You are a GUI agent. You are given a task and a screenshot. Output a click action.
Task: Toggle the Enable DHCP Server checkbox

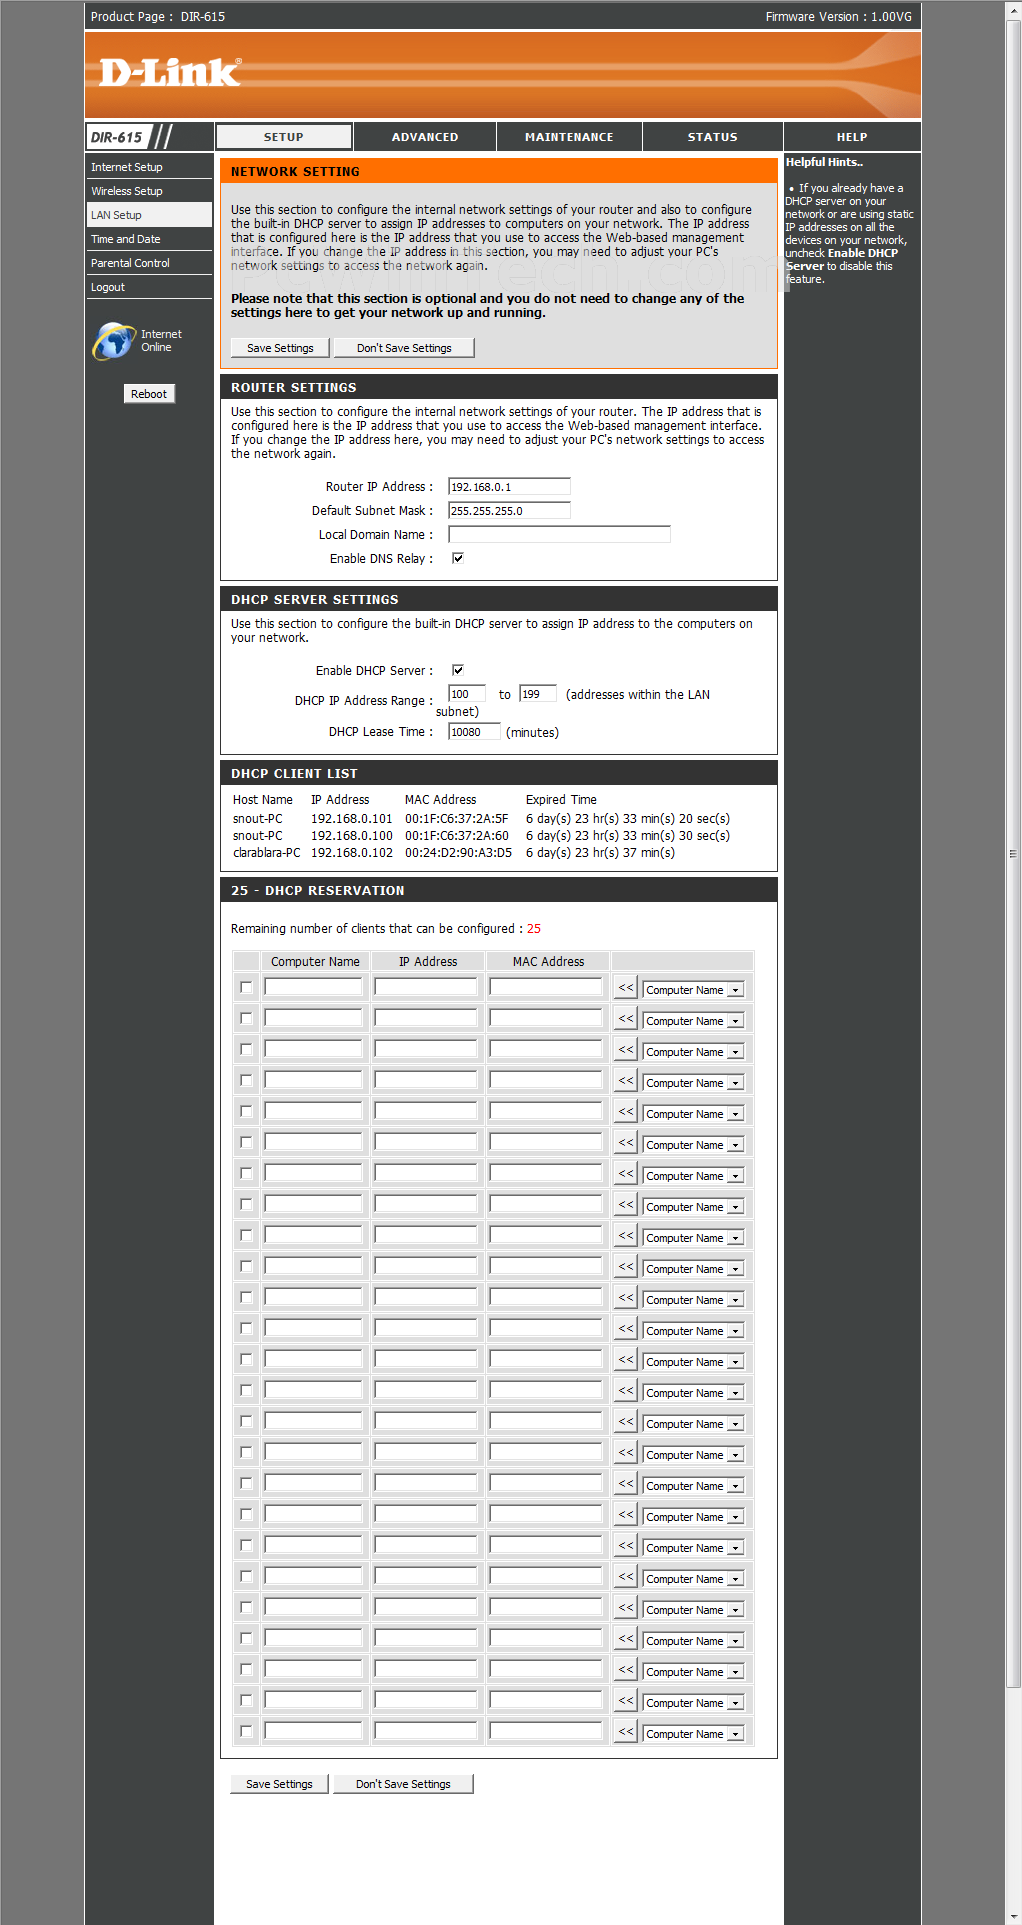(x=458, y=670)
